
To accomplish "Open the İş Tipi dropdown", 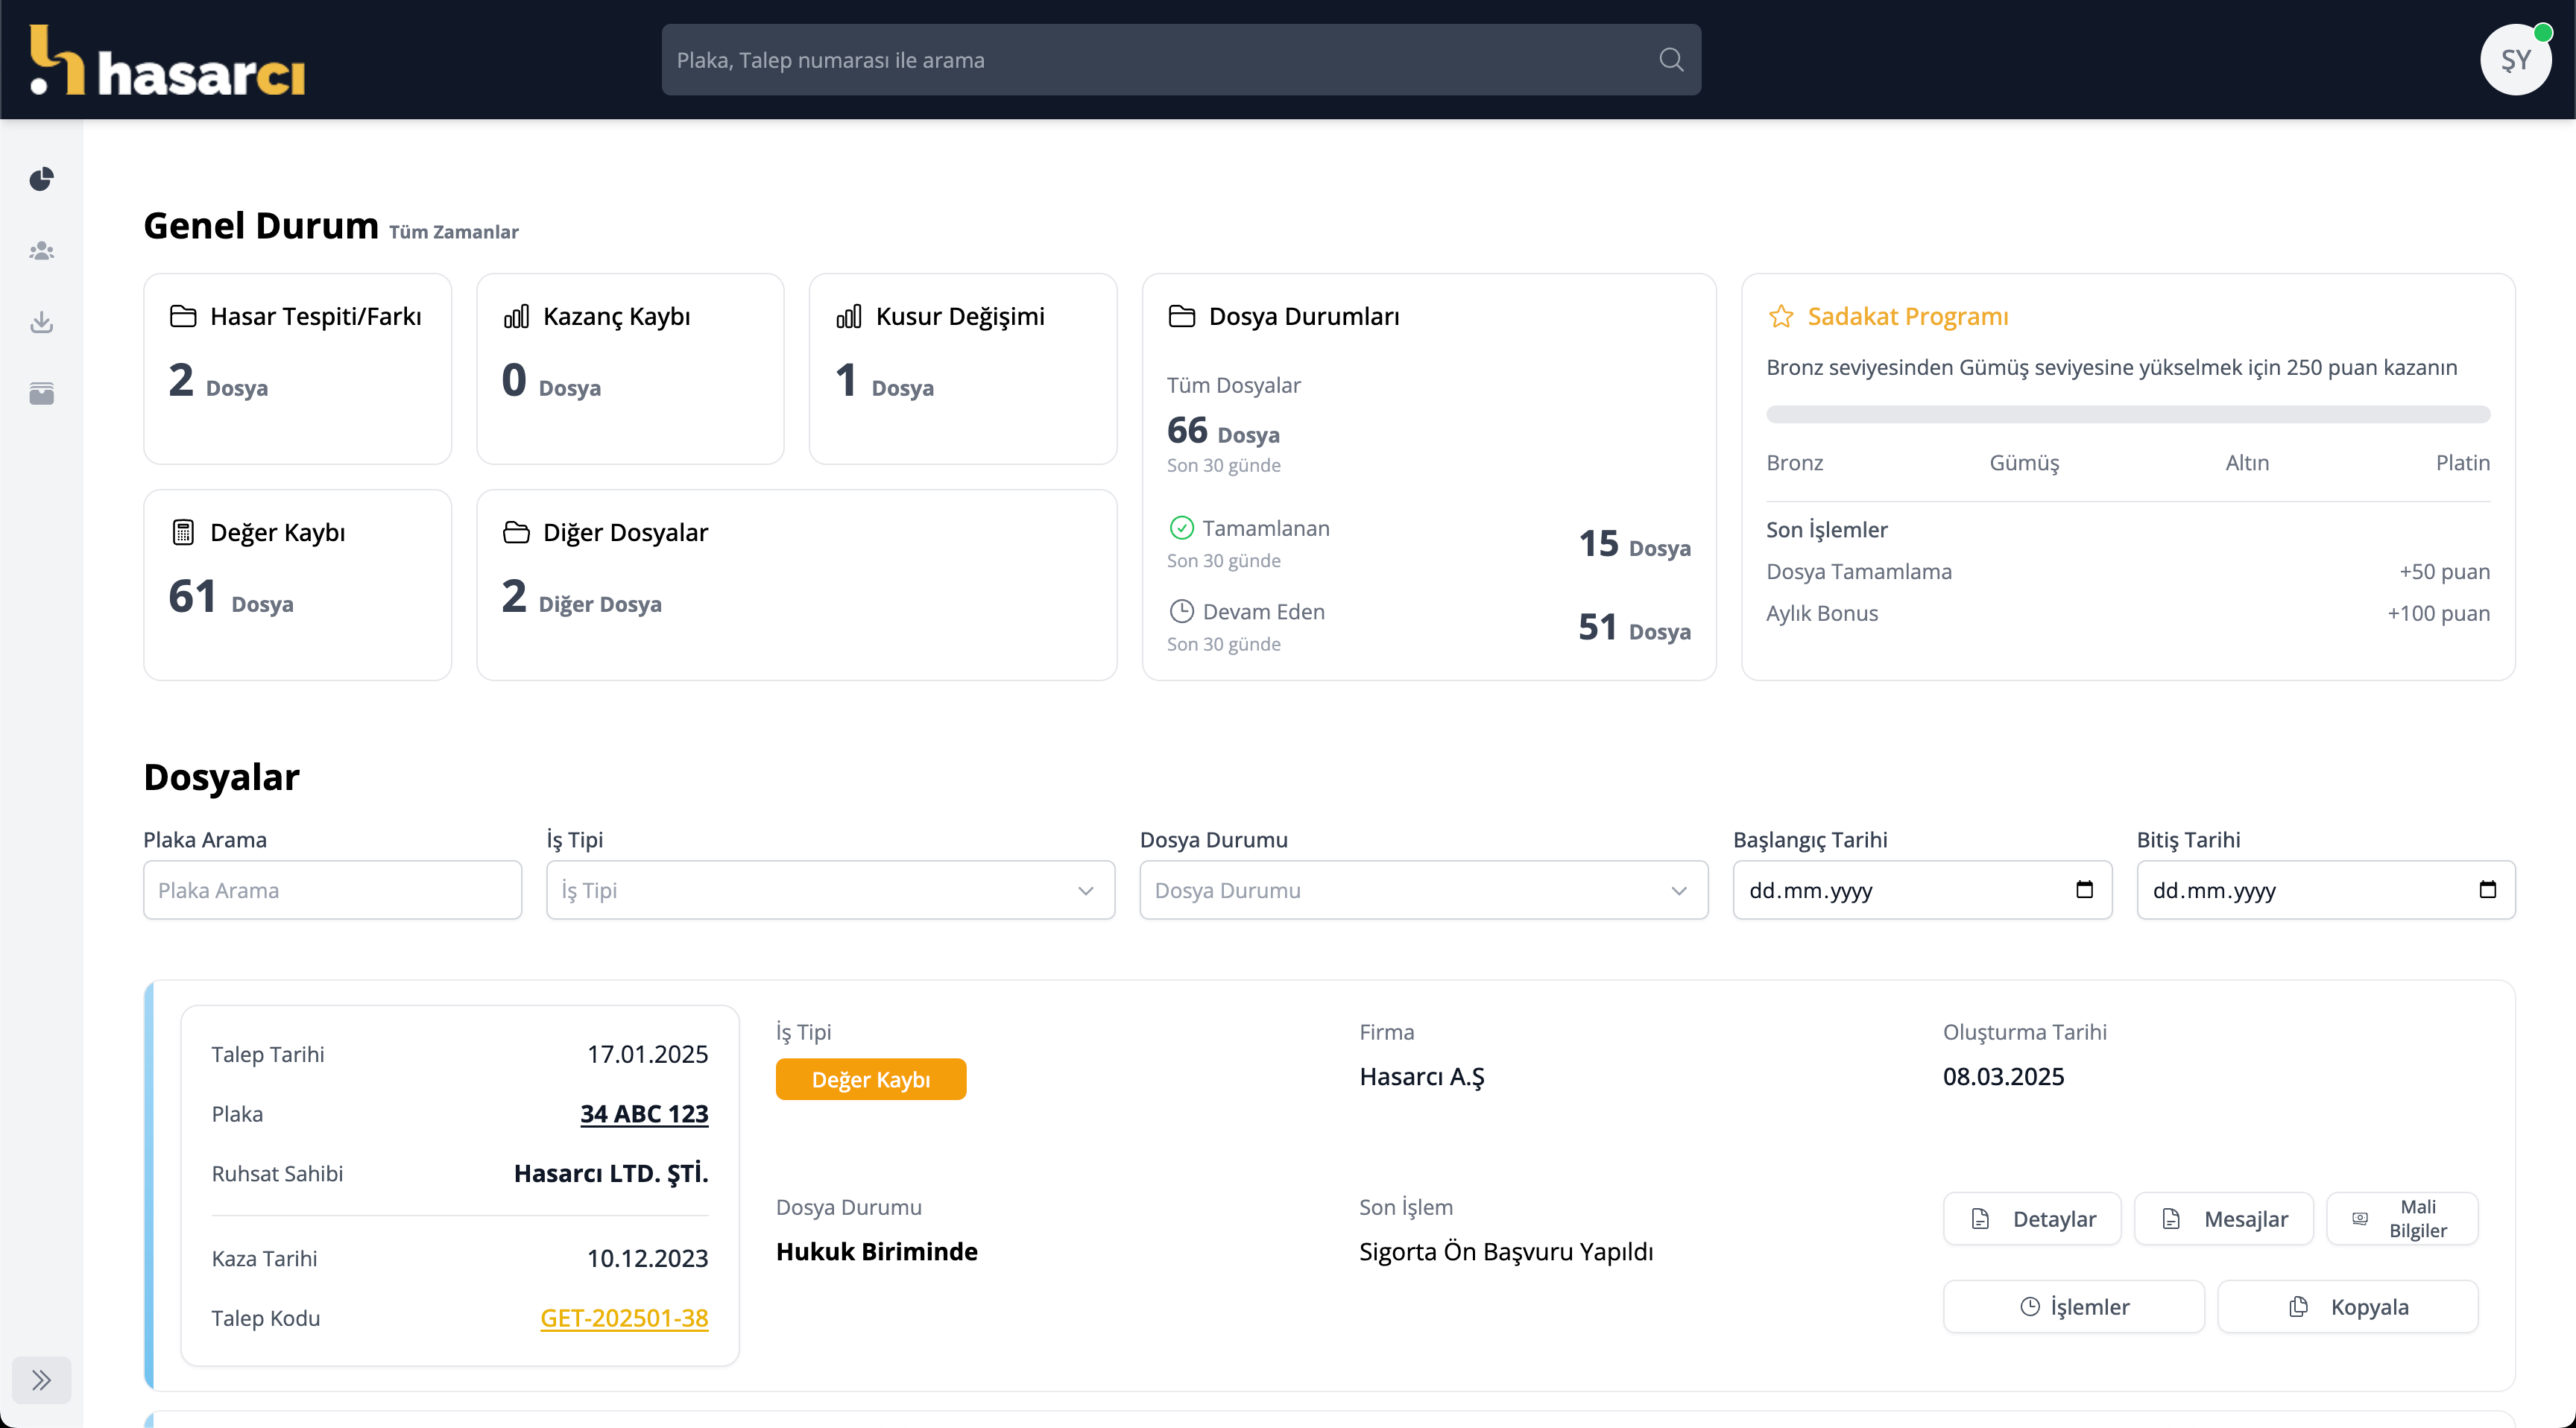I will [x=830, y=890].
